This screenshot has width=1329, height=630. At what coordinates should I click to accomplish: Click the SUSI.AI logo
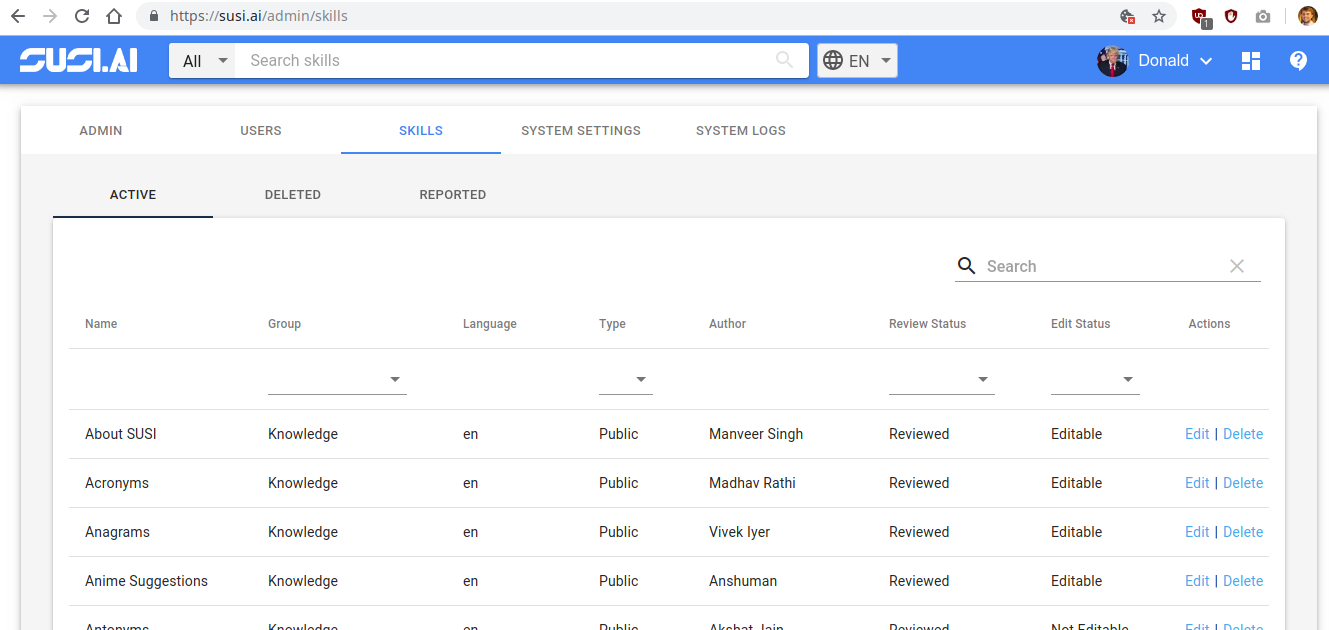pos(78,59)
